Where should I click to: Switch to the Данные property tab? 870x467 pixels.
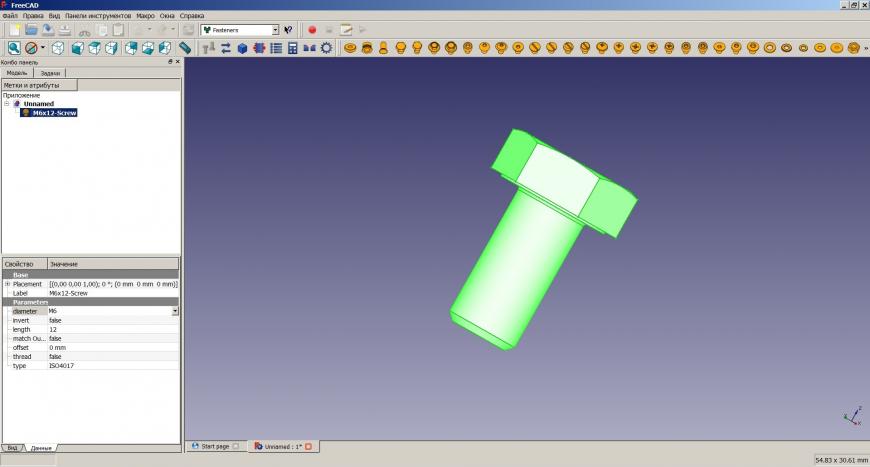[41, 448]
